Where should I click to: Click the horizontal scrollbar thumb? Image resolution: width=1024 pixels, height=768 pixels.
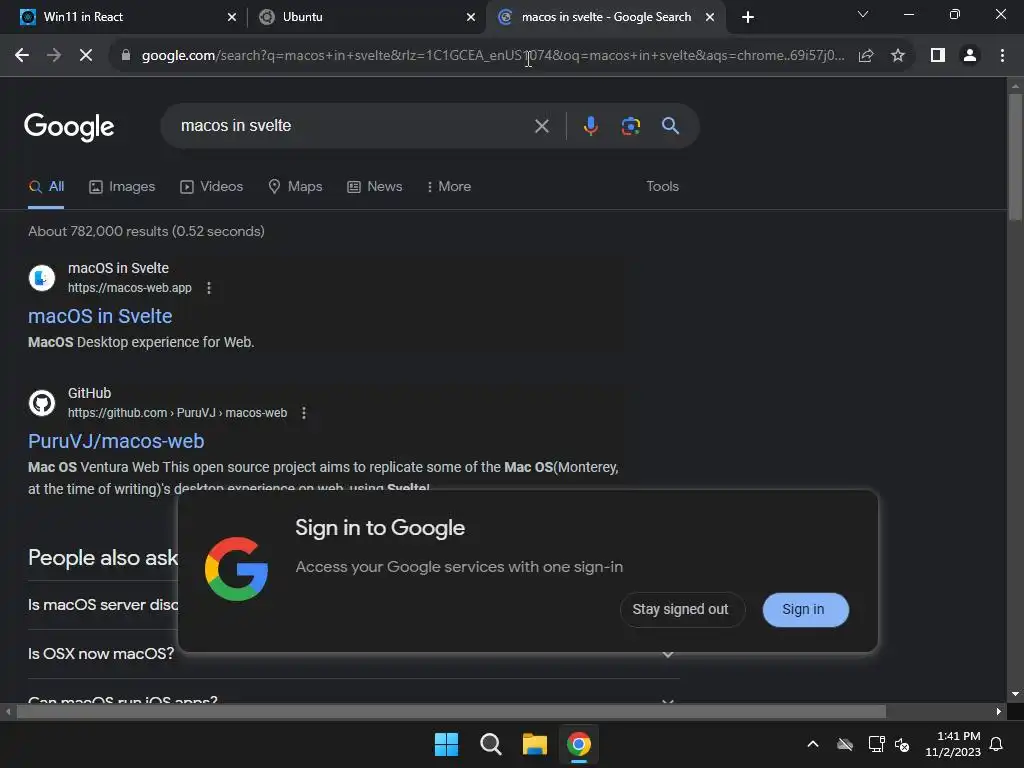(x=451, y=712)
